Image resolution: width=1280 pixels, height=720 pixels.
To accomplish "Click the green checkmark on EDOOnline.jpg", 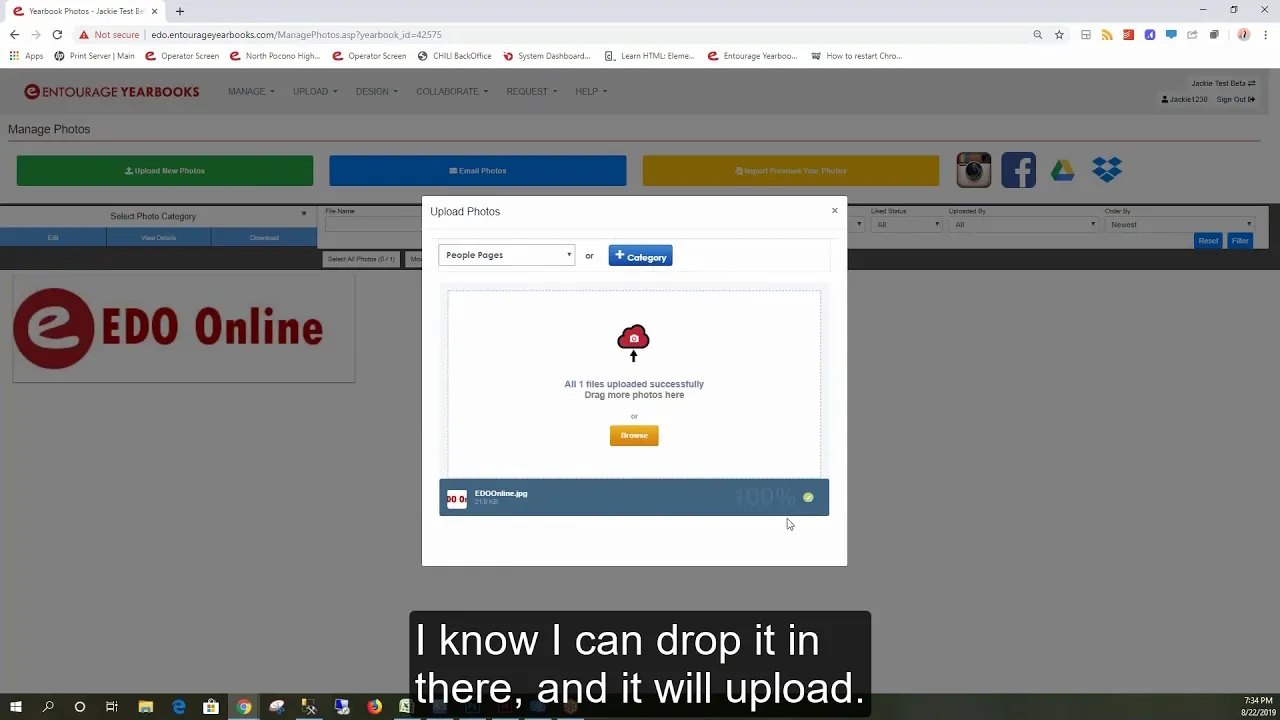I will pyautogui.click(x=808, y=497).
